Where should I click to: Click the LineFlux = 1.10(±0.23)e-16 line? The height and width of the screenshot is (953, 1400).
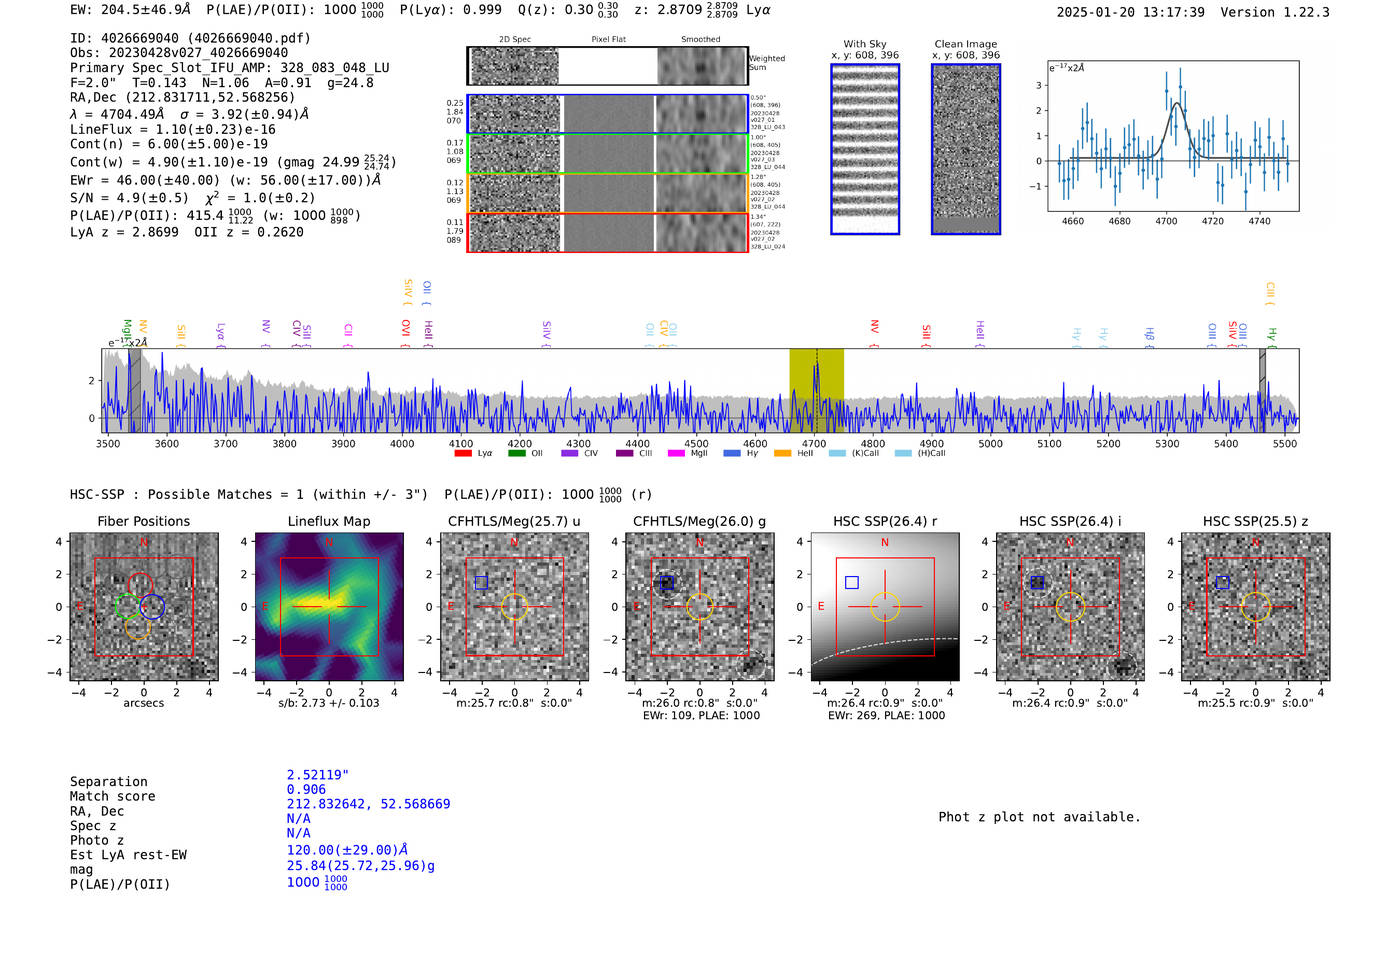(x=173, y=129)
